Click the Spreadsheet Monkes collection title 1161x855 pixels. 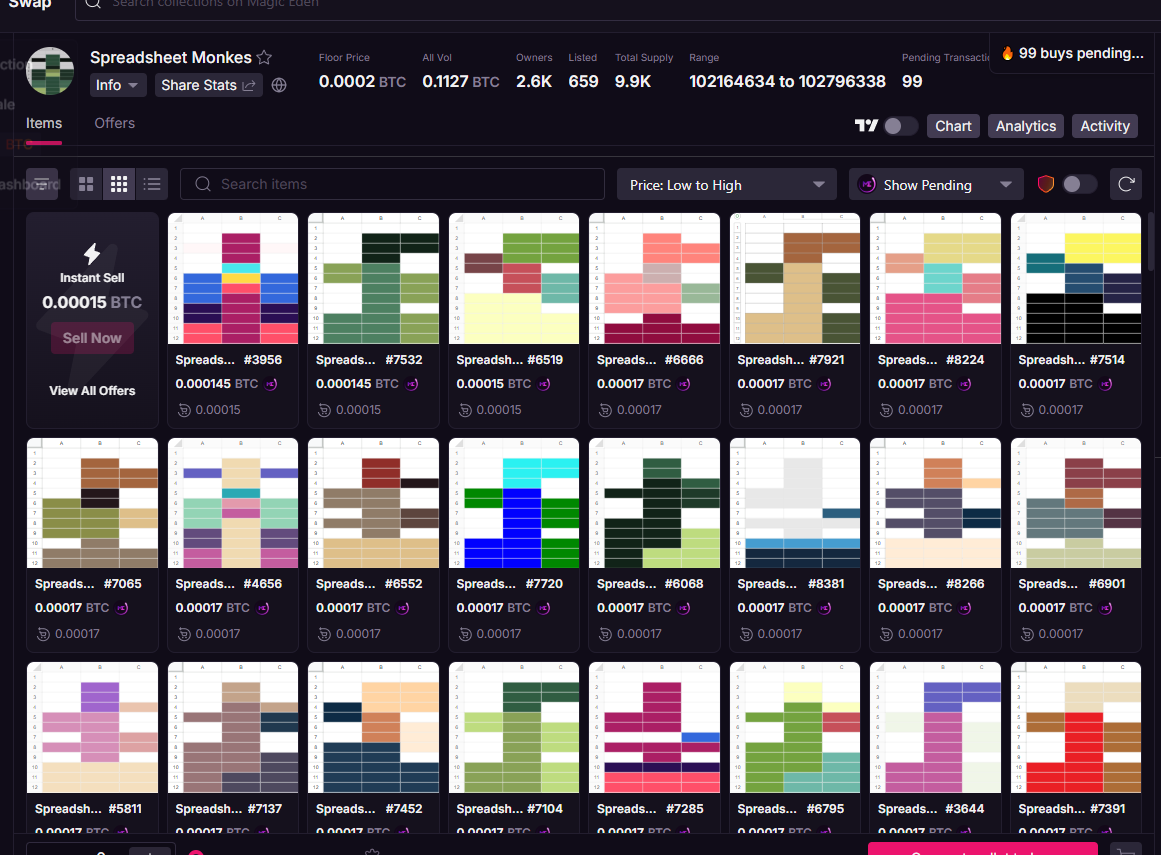tap(170, 57)
